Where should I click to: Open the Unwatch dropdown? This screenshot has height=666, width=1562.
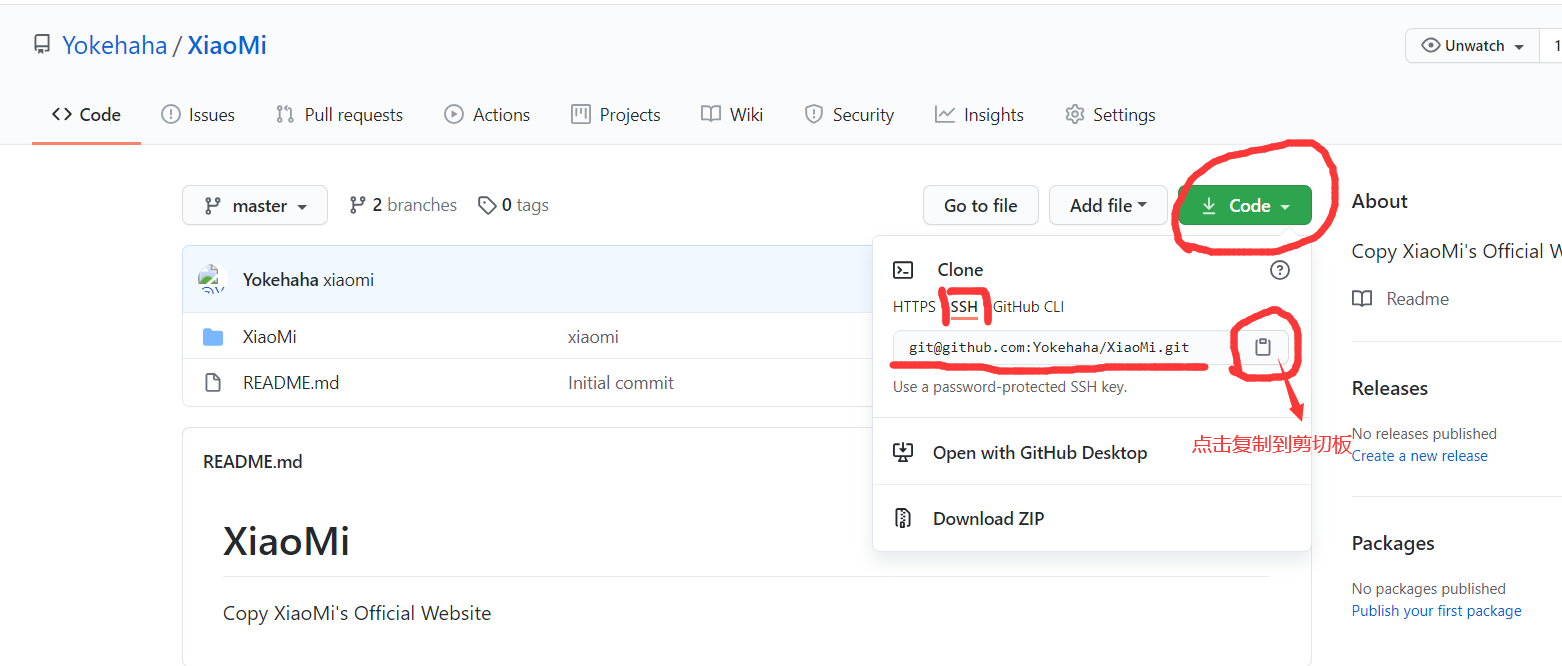click(x=1472, y=46)
